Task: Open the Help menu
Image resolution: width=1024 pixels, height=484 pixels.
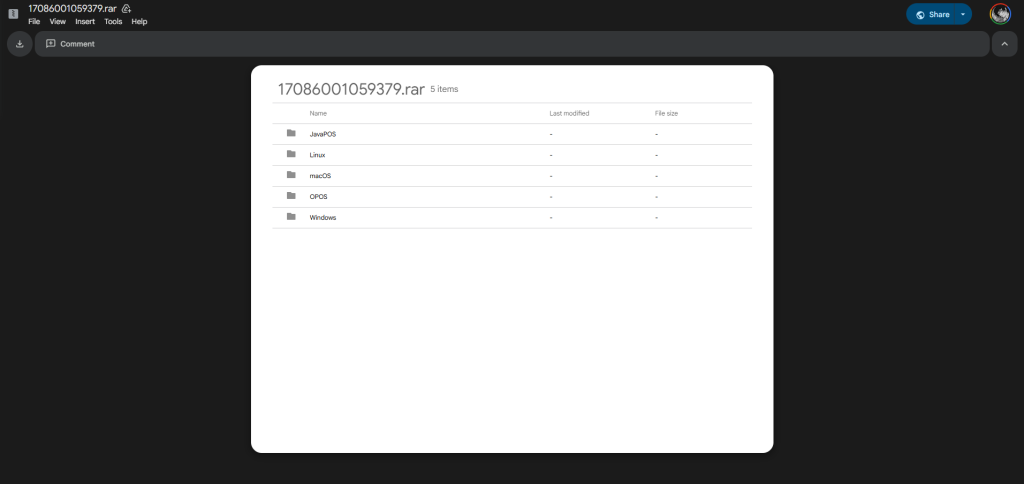Action: (139, 21)
